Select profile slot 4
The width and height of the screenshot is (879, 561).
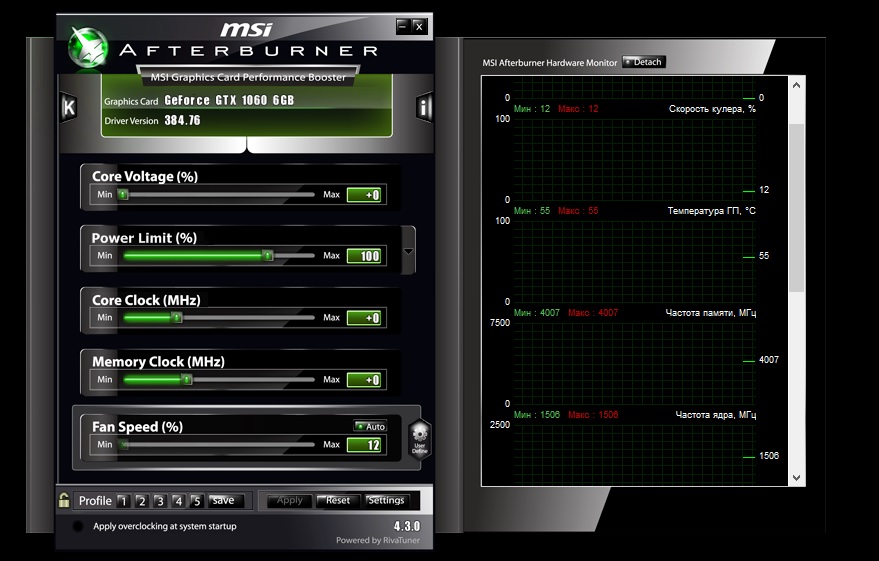click(x=178, y=500)
